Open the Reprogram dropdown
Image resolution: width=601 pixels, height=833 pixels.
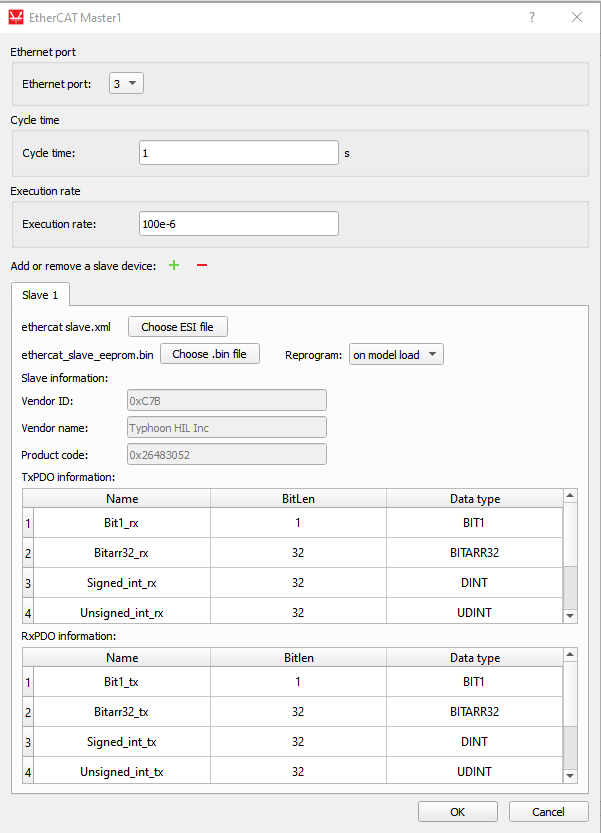pos(396,354)
